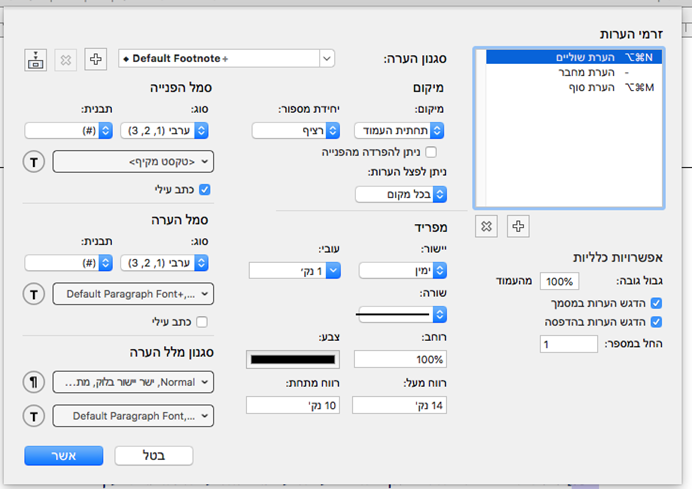The height and width of the screenshot is (489, 692).
Task: Click the import note style icon
Action: pyautogui.click(x=35, y=60)
